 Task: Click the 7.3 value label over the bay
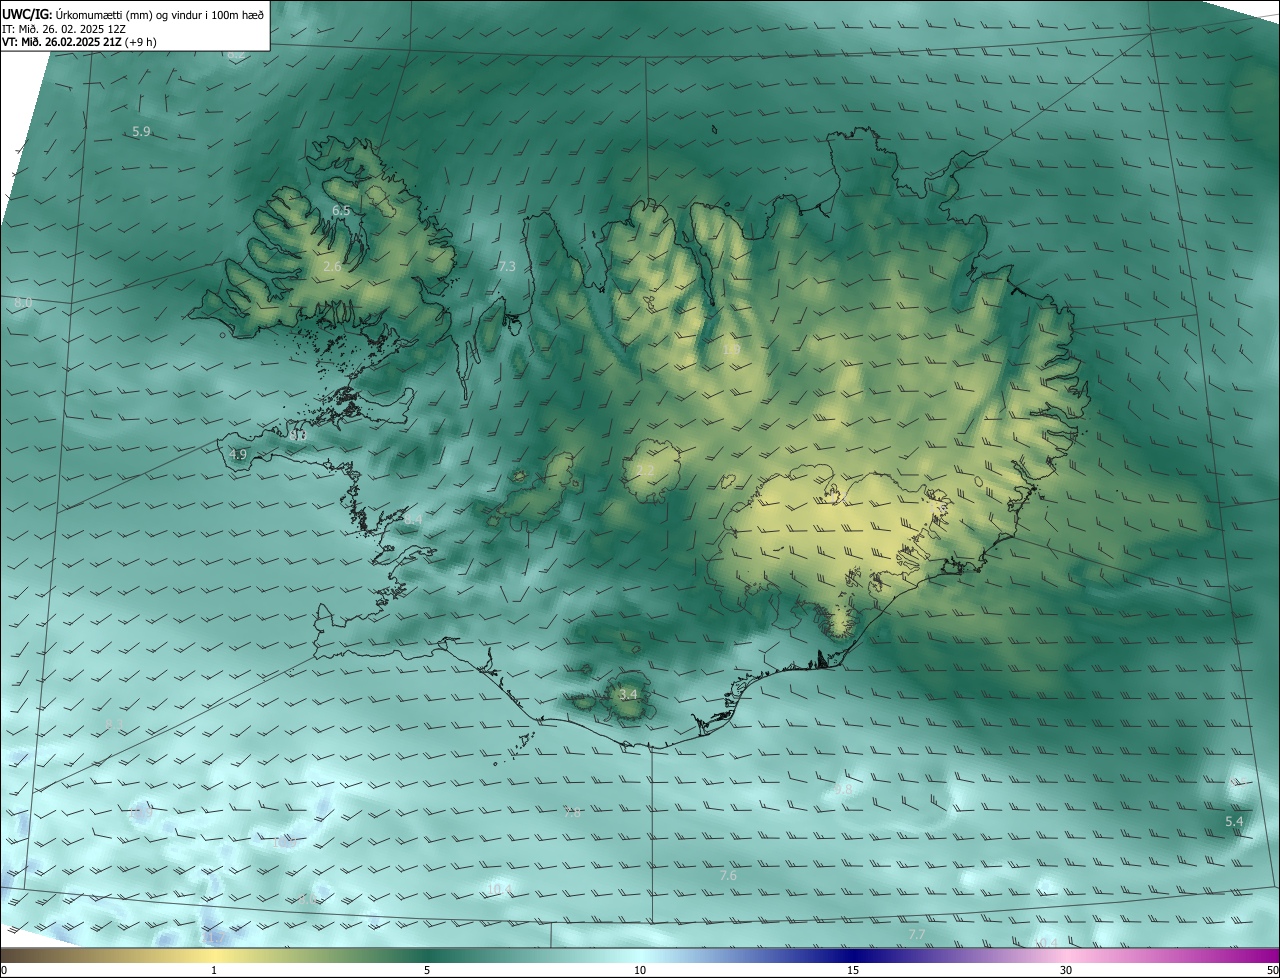(507, 267)
